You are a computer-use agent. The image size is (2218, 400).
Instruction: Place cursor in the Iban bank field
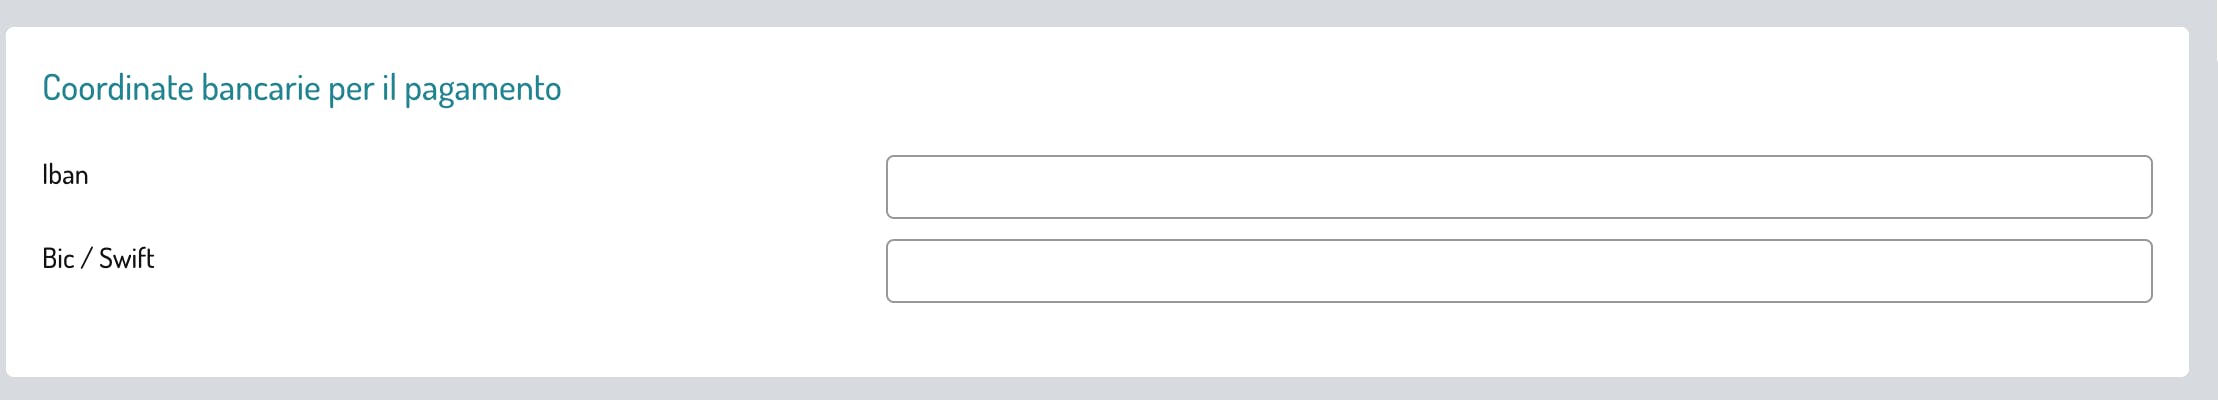(x=1519, y=187)
